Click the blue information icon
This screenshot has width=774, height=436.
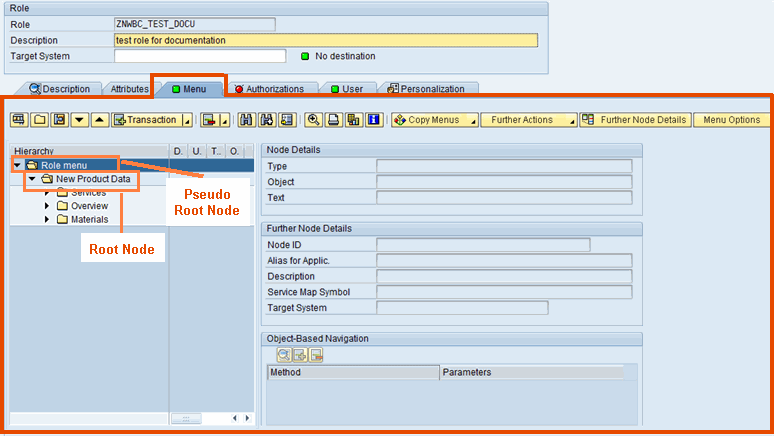tap(374, 120)
